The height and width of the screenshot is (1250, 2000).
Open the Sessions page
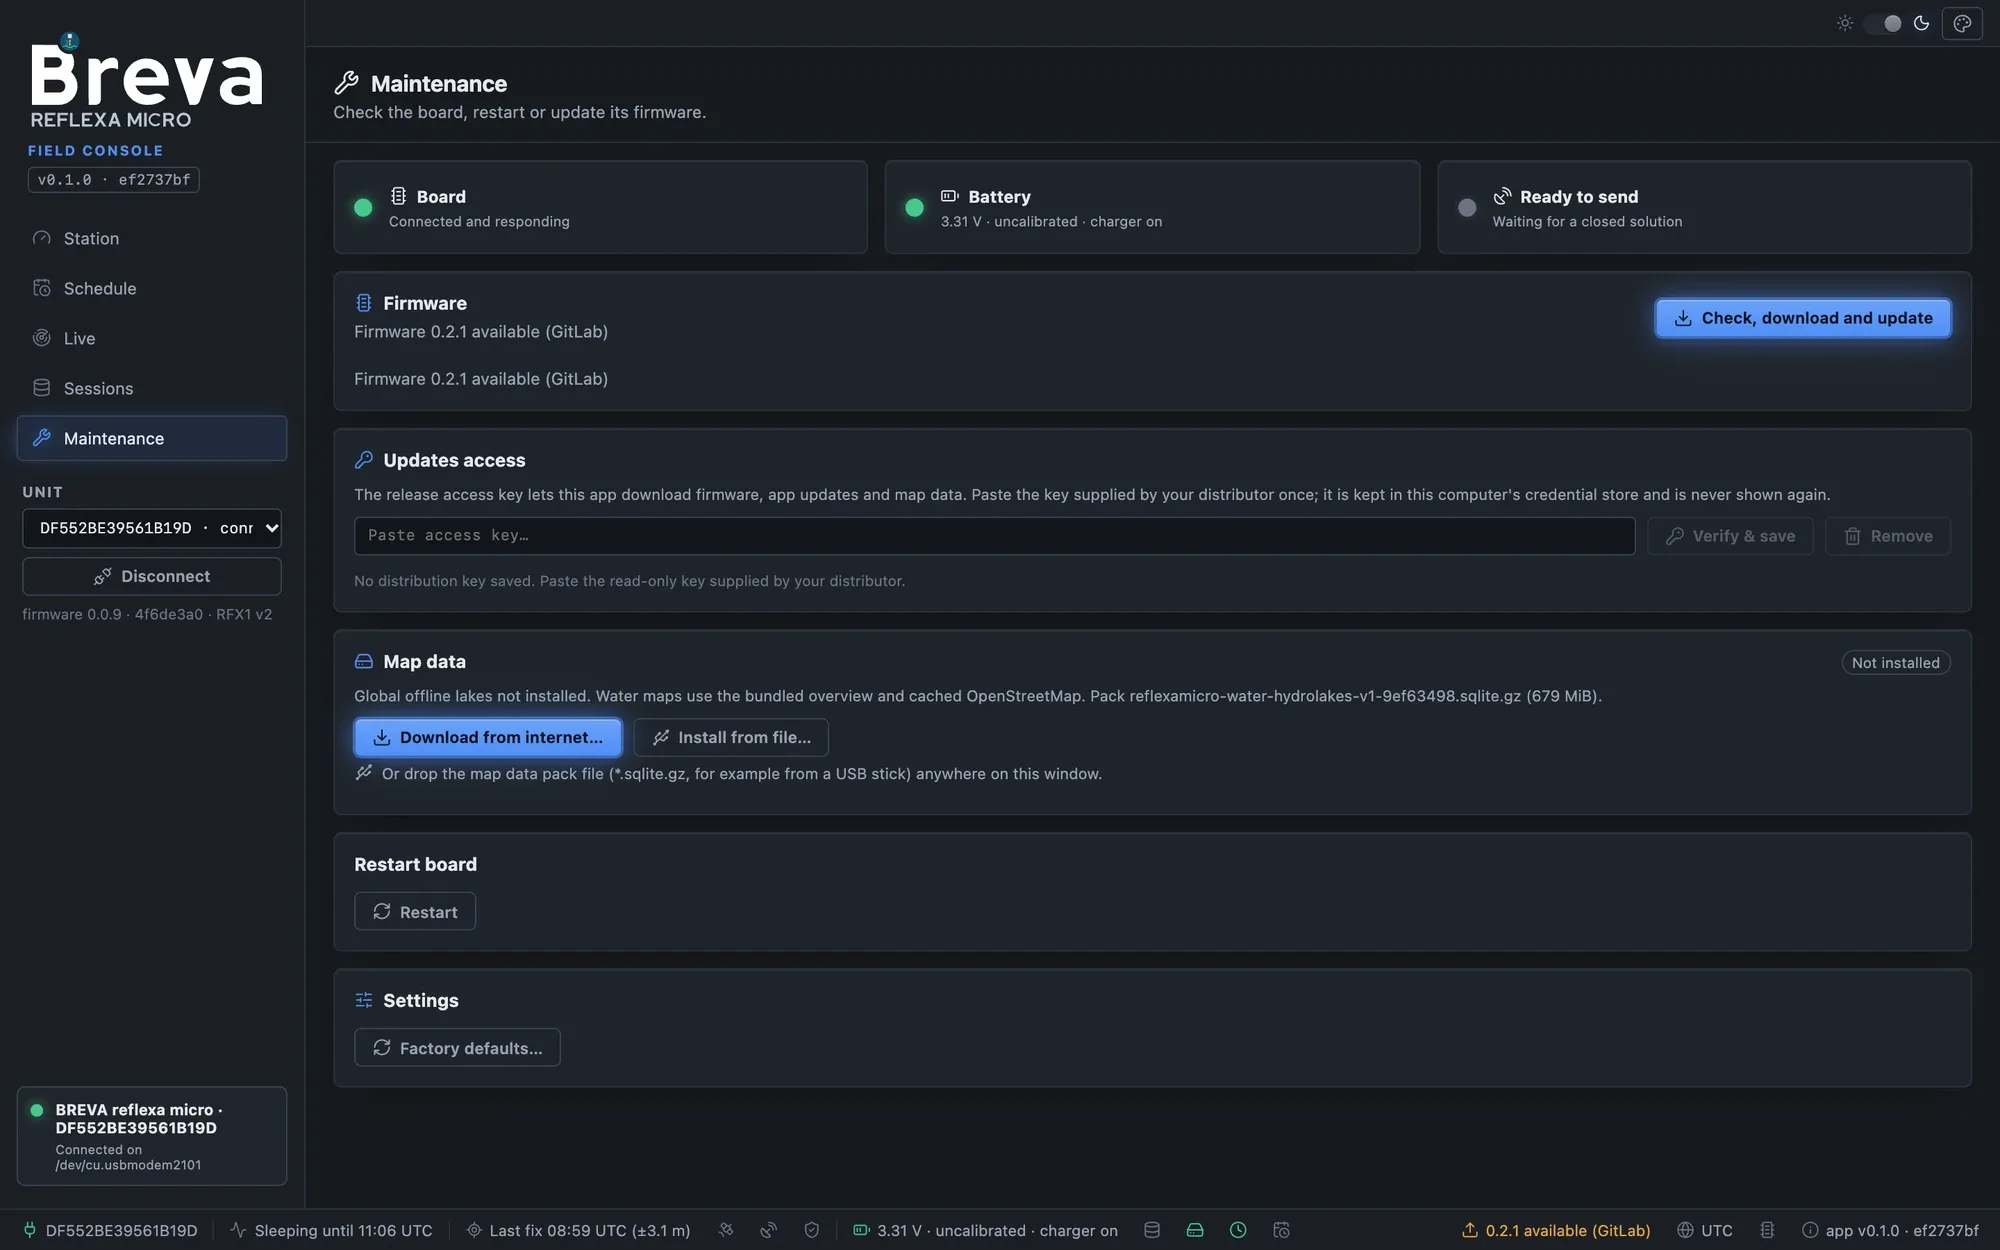tap(152, 388)
